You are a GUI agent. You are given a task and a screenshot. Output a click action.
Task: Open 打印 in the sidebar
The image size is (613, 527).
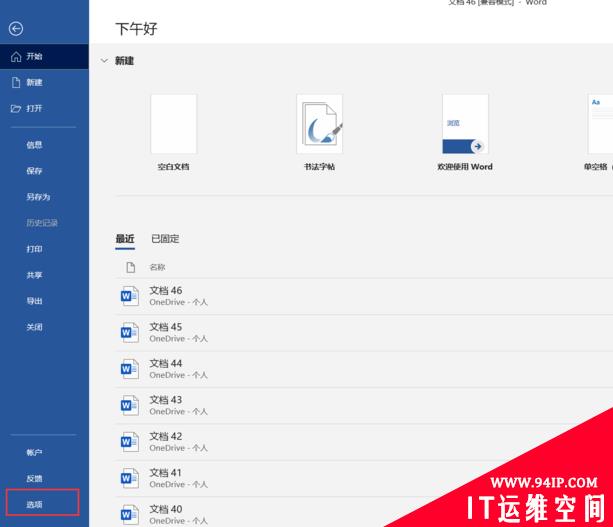tap(34, 249)
